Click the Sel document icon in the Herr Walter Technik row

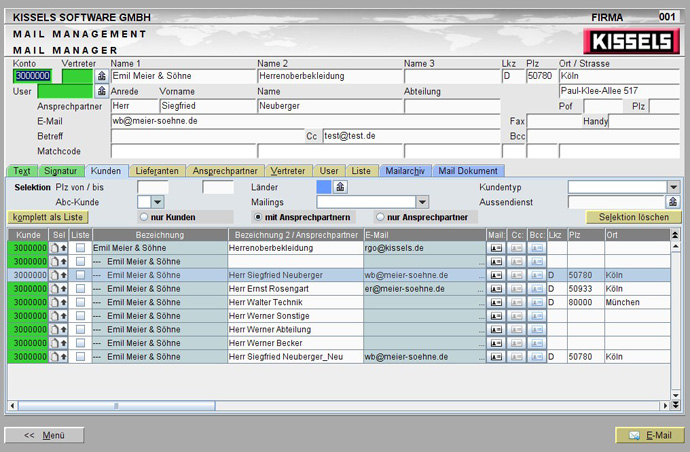55,303
